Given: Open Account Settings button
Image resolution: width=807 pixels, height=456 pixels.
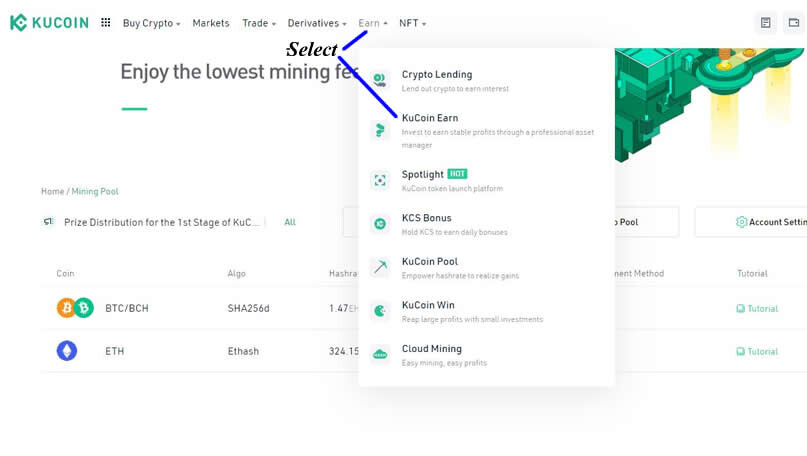Looking at the screenshot, I should 751,222.
